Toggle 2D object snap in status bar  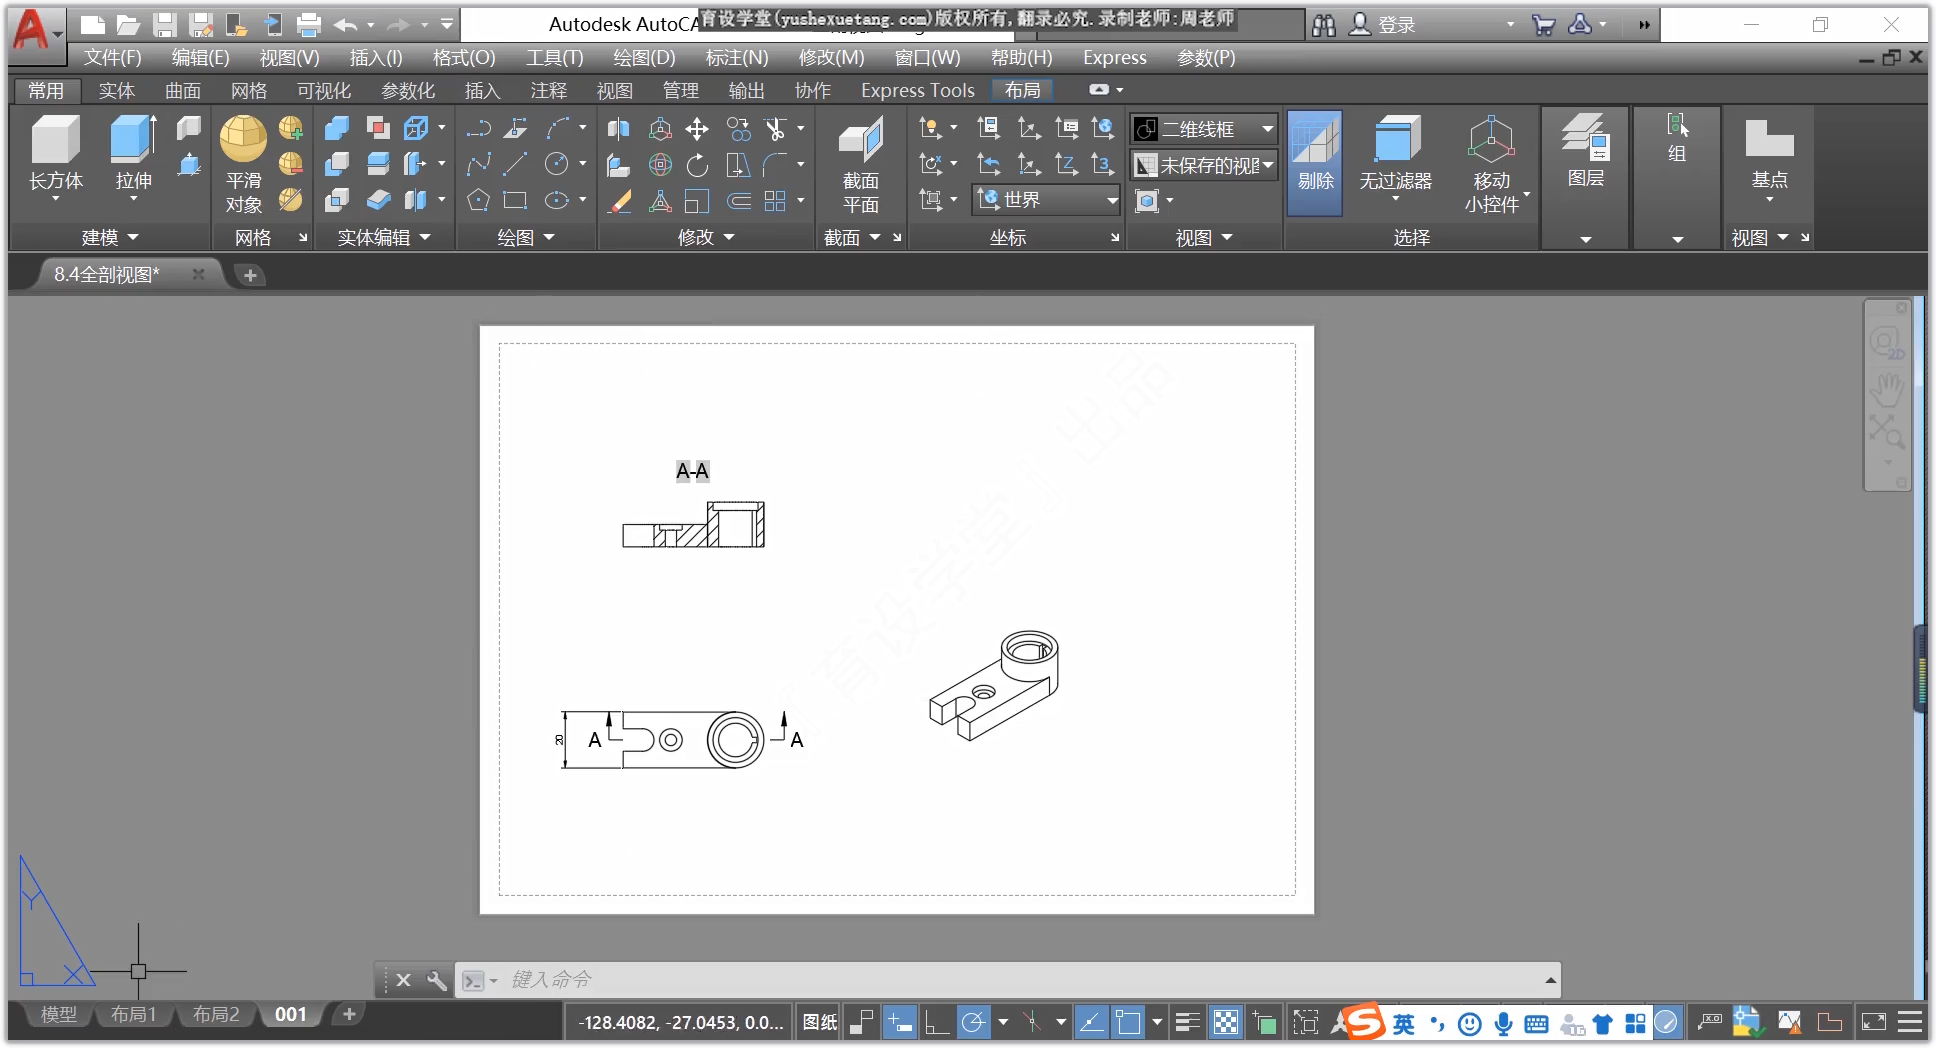coord(1128,1022)
